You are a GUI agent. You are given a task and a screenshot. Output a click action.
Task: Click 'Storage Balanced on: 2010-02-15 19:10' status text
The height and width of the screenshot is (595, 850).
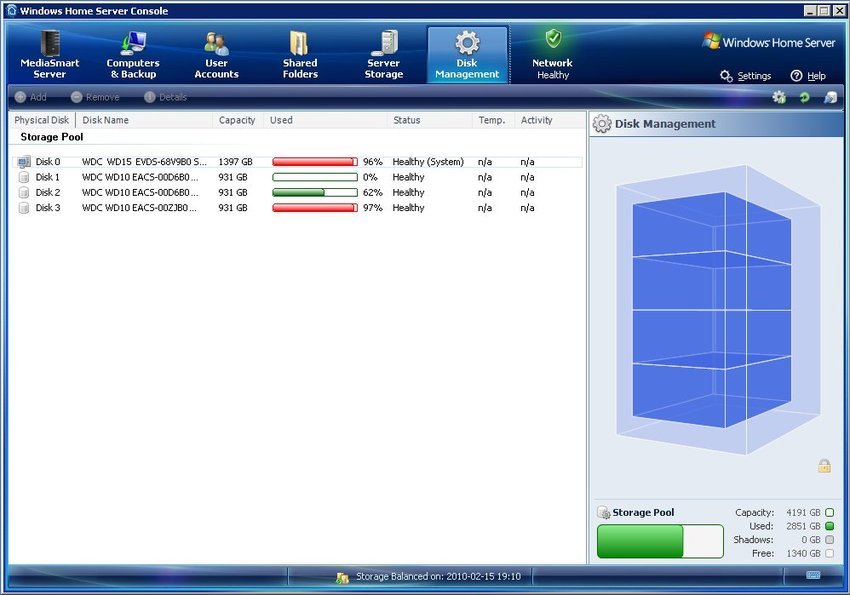(x=438, y=577)
